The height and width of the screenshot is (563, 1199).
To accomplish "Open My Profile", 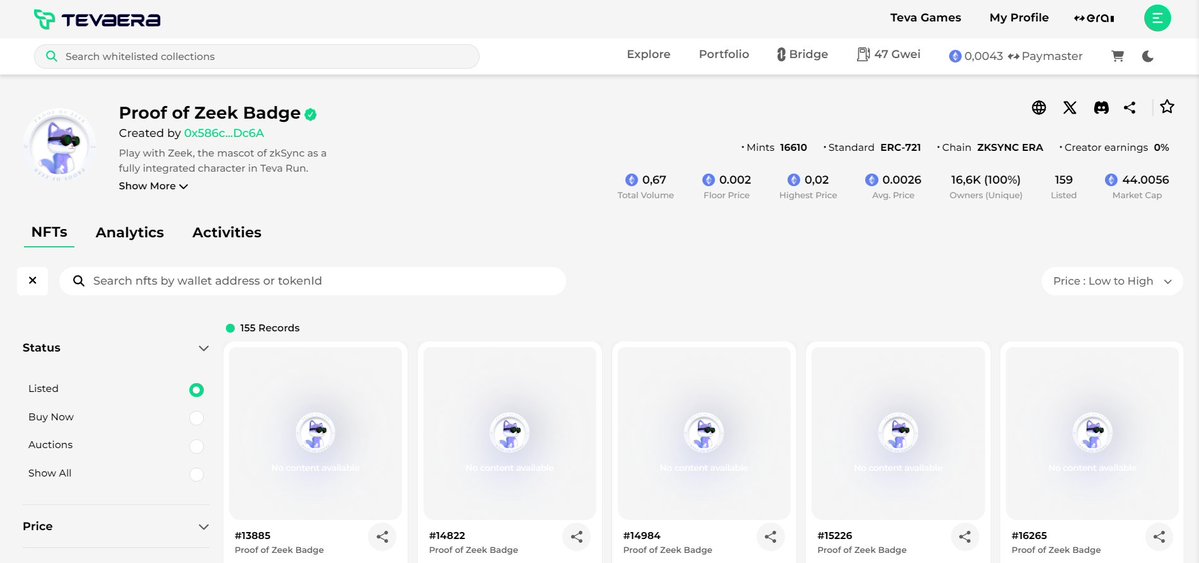I will (x=1019, y=18).
